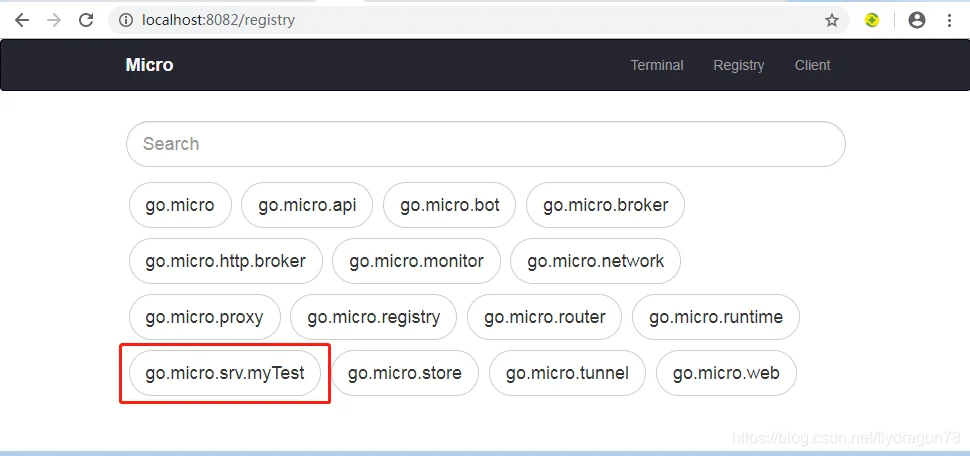Open the user profile avatar icon
The width and height of the screenshot is (970, 456).
tap(917, 20)
